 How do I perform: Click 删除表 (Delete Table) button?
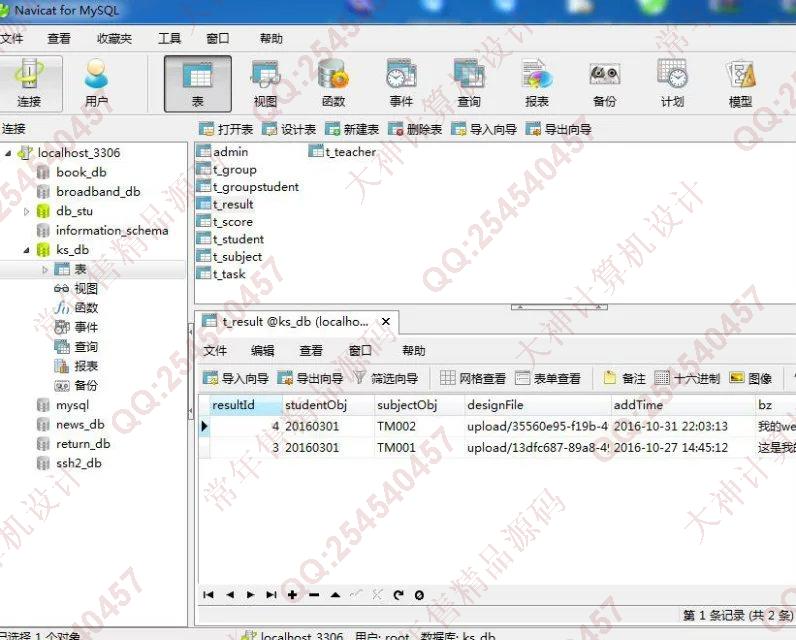pos(415,129)
